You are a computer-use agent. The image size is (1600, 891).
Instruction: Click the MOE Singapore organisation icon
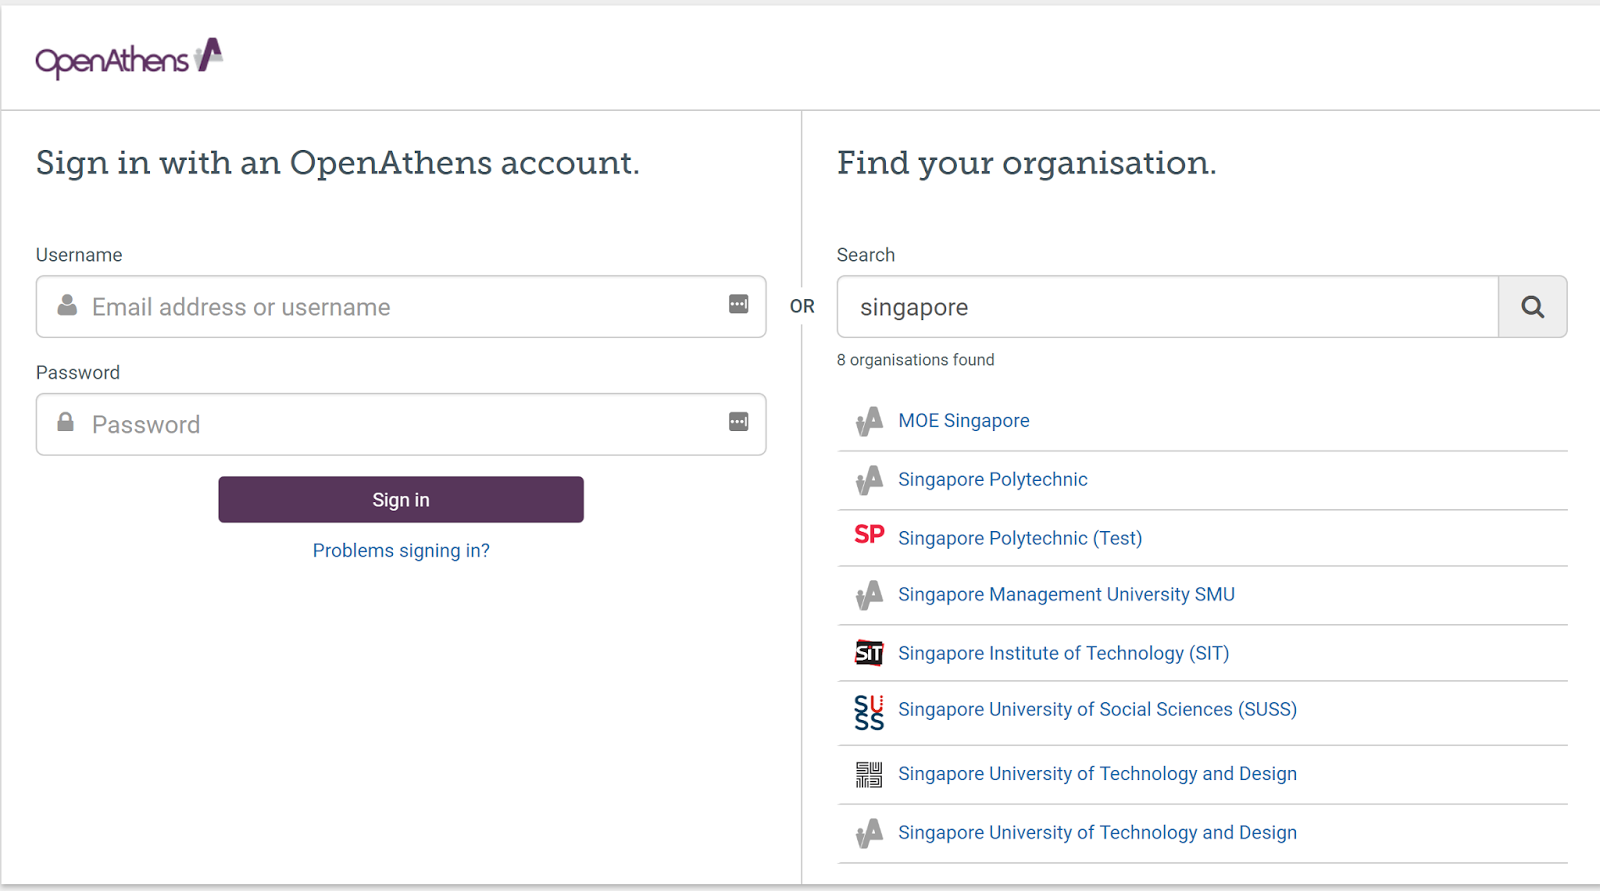869,421
